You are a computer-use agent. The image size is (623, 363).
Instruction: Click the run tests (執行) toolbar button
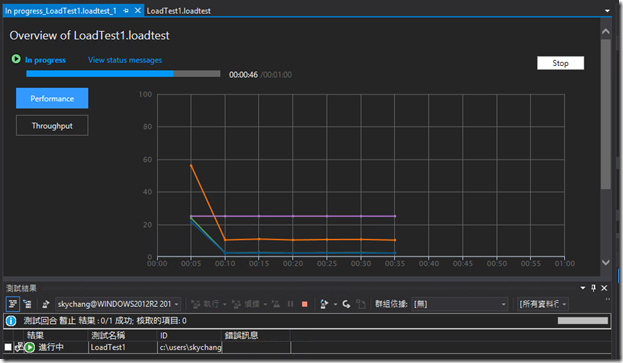205,304
